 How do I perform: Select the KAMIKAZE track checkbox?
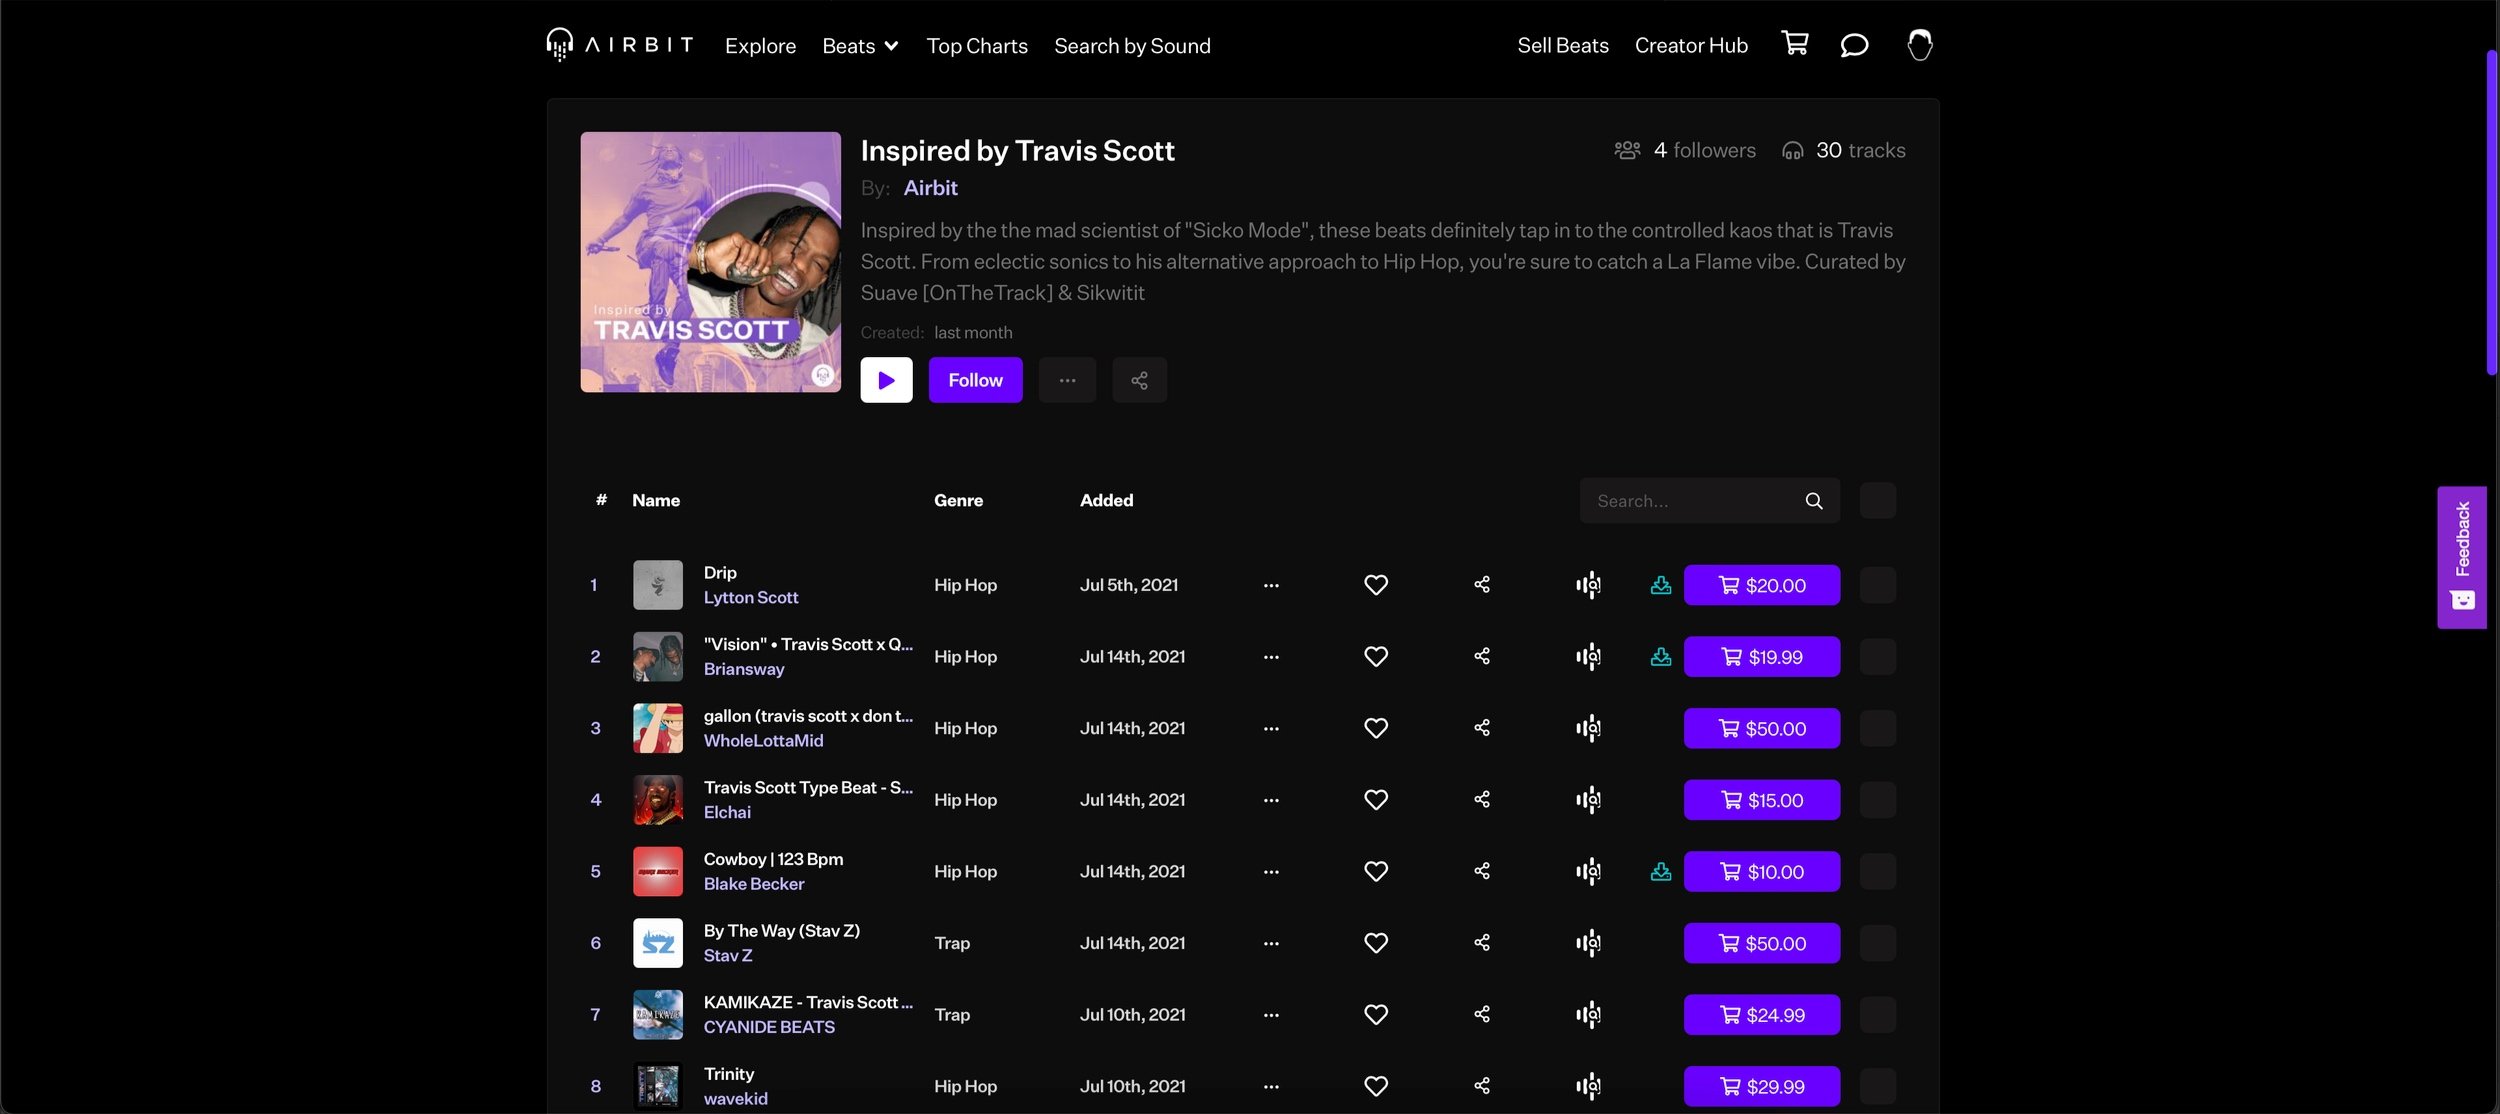click(x=1877, y=1015)
